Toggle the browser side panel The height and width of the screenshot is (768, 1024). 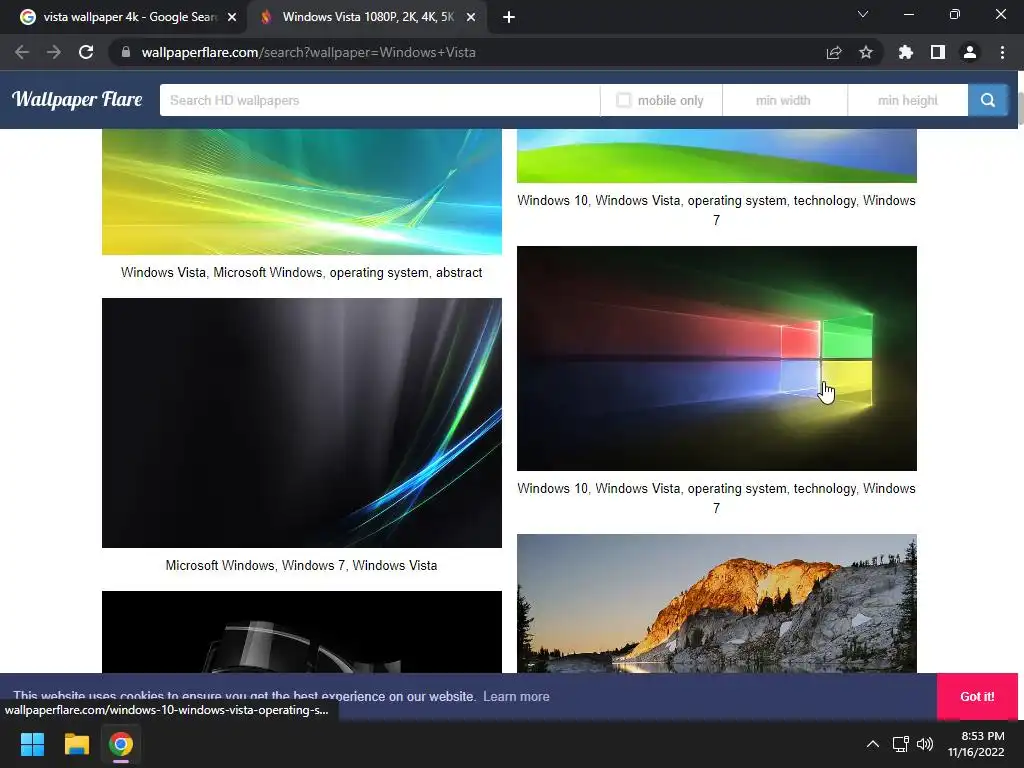click(x=938, y=52)
